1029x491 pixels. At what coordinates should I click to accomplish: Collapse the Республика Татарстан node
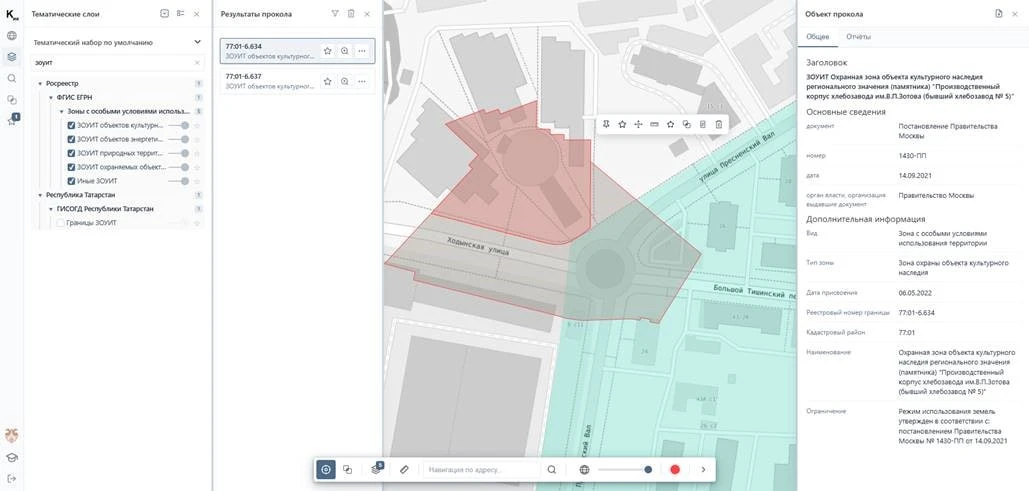click(x=40, y=195)
